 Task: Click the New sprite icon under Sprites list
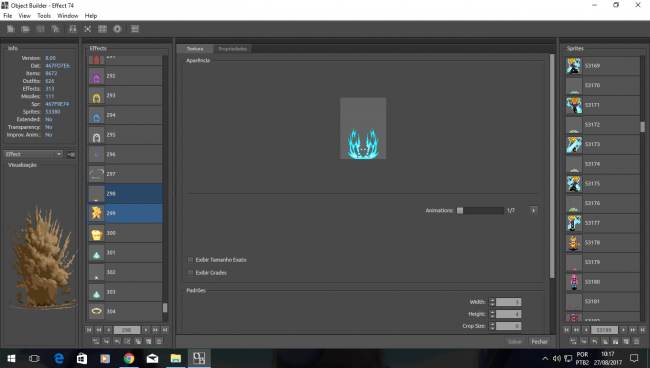pyautogui.click(x=626, y=341)
